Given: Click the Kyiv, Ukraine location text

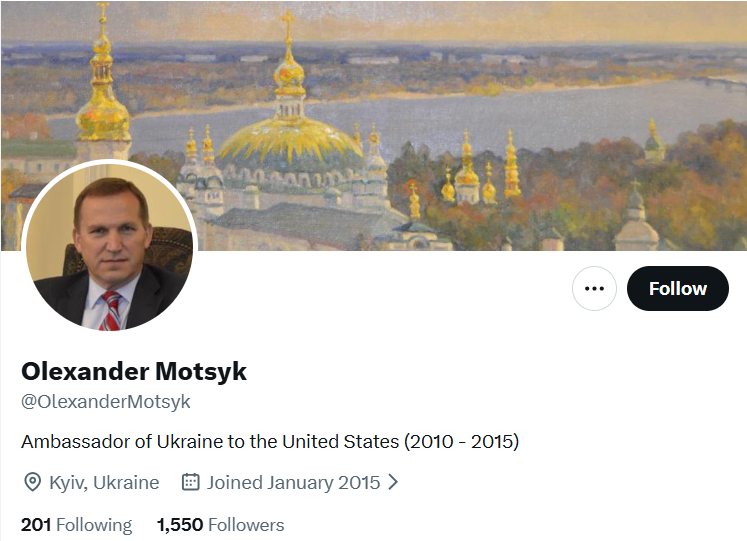Looking at the screenshot, I should (x=104, y=482).
